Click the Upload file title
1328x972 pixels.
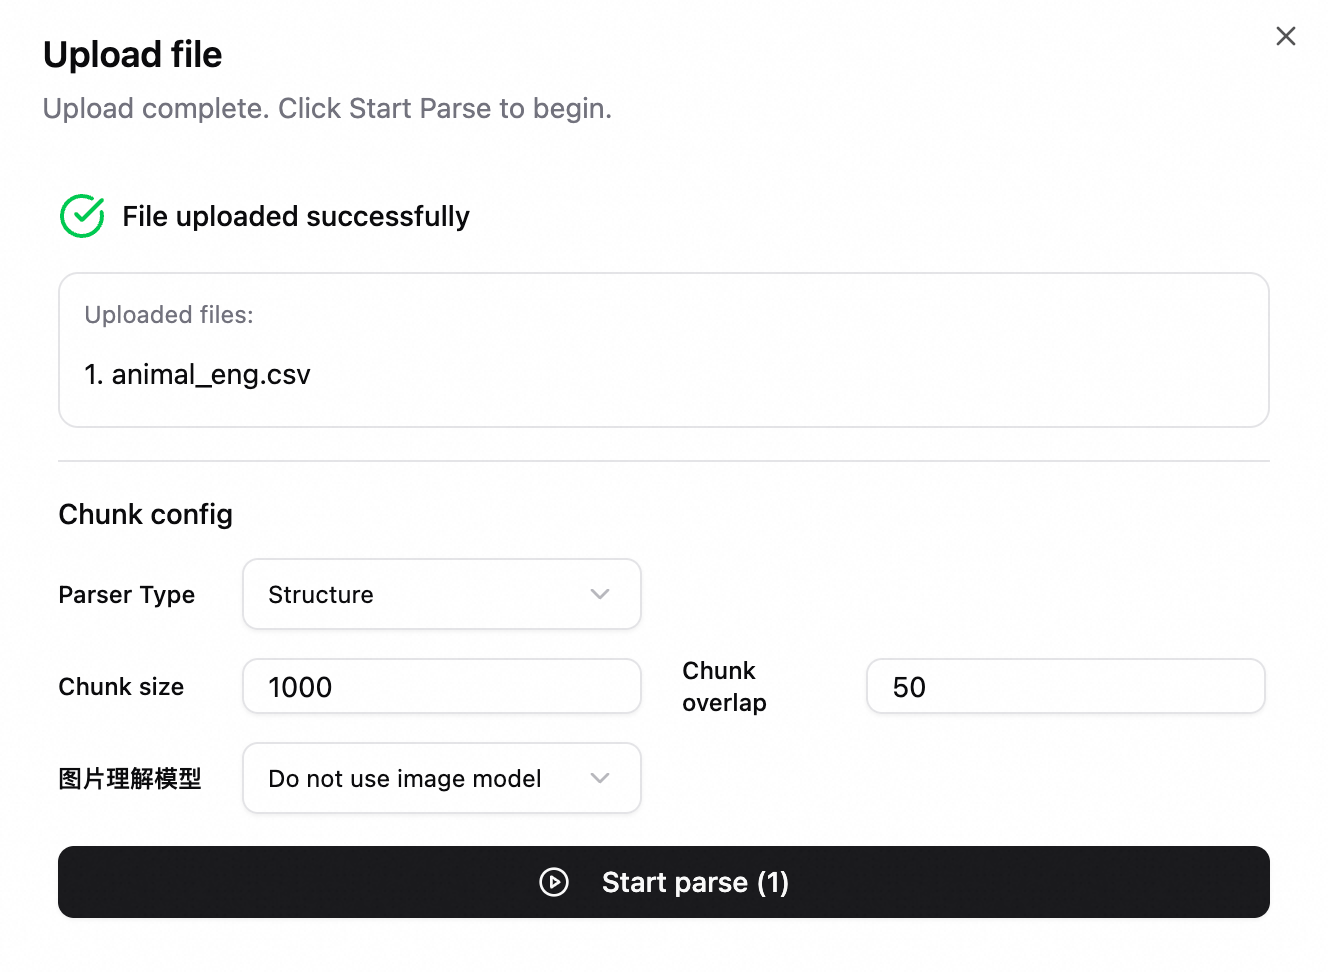[x=133, y=55]
